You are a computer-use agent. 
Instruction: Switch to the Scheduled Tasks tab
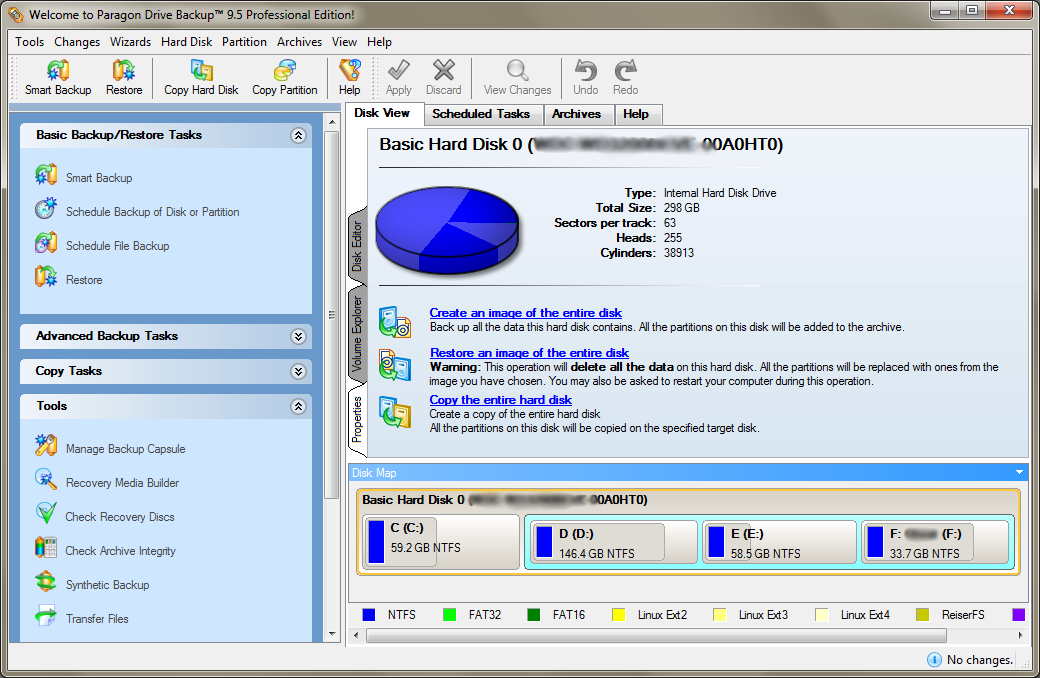pos(481,114)
